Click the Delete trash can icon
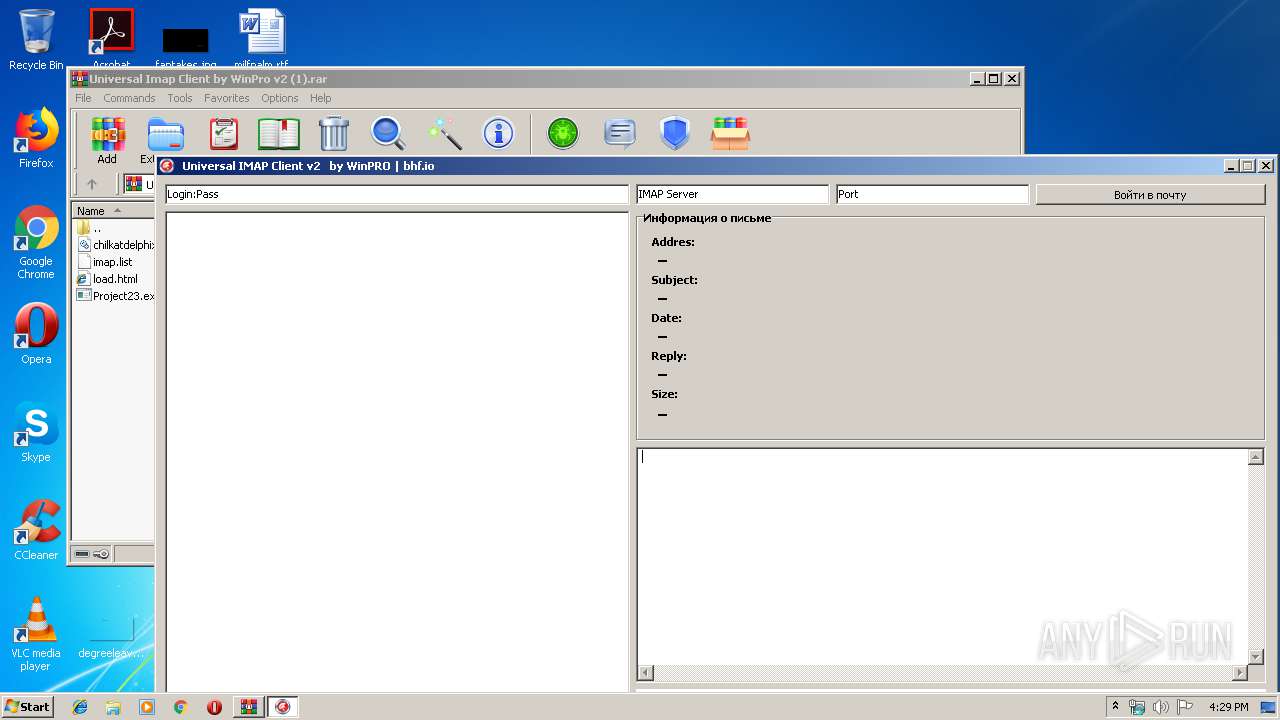The width and height of the screenshot is (1280, 720). (x=334, y=133)
